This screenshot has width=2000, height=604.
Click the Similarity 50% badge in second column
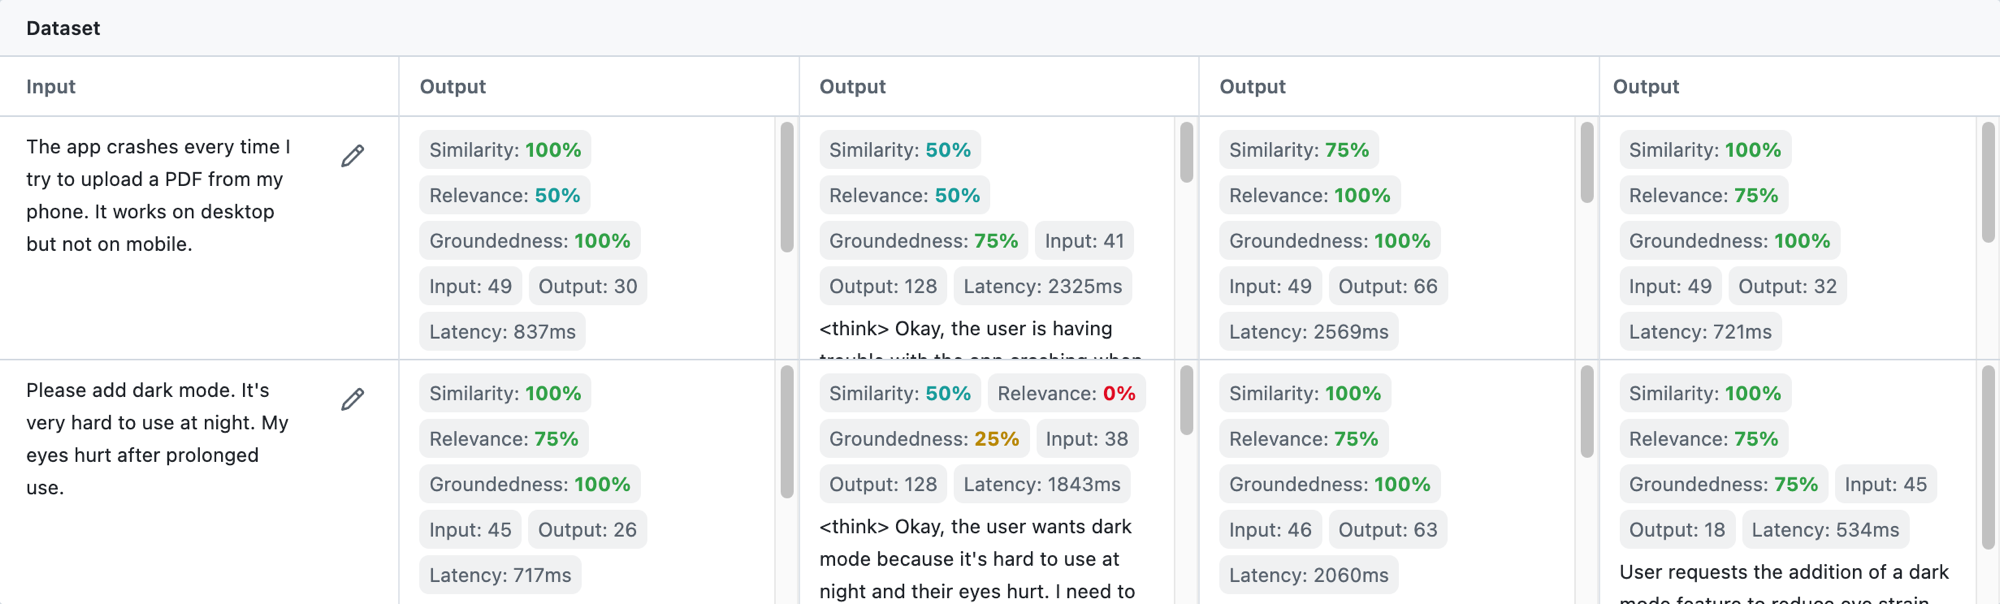tap(898, 150)
